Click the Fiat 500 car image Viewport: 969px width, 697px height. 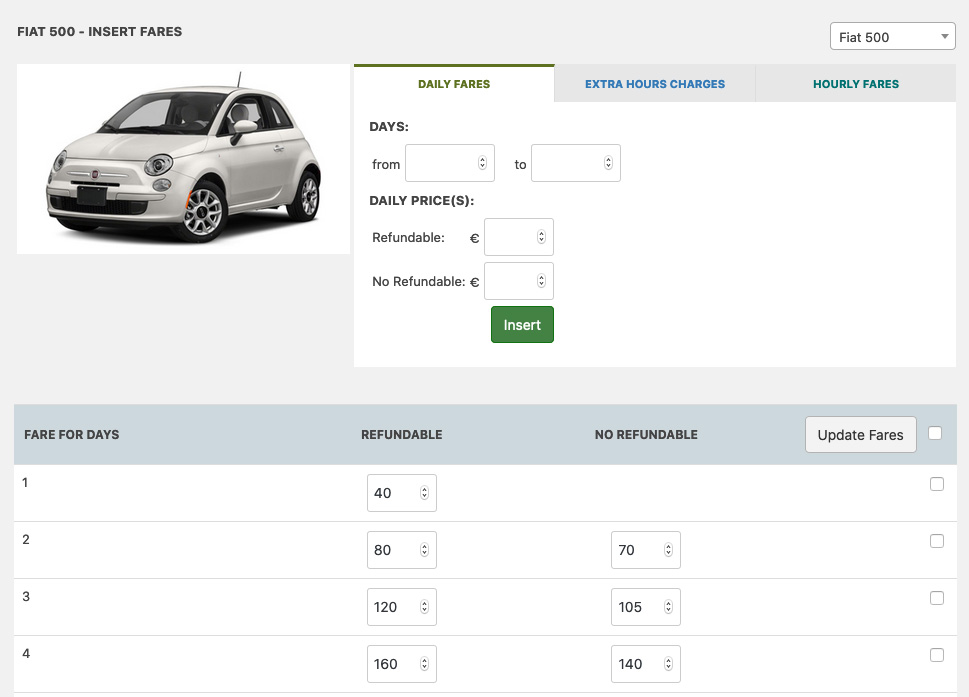(184, 159)
